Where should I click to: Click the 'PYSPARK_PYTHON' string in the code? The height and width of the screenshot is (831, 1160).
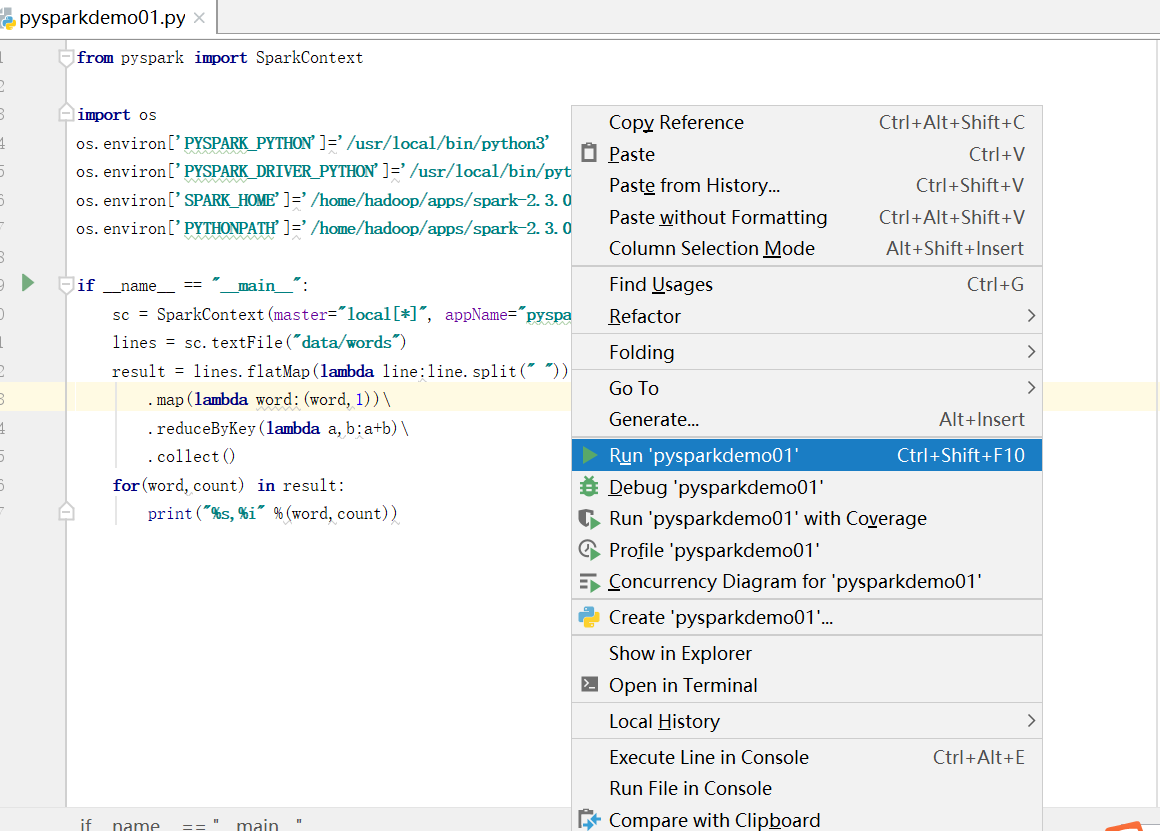click(x=249, y=143)
